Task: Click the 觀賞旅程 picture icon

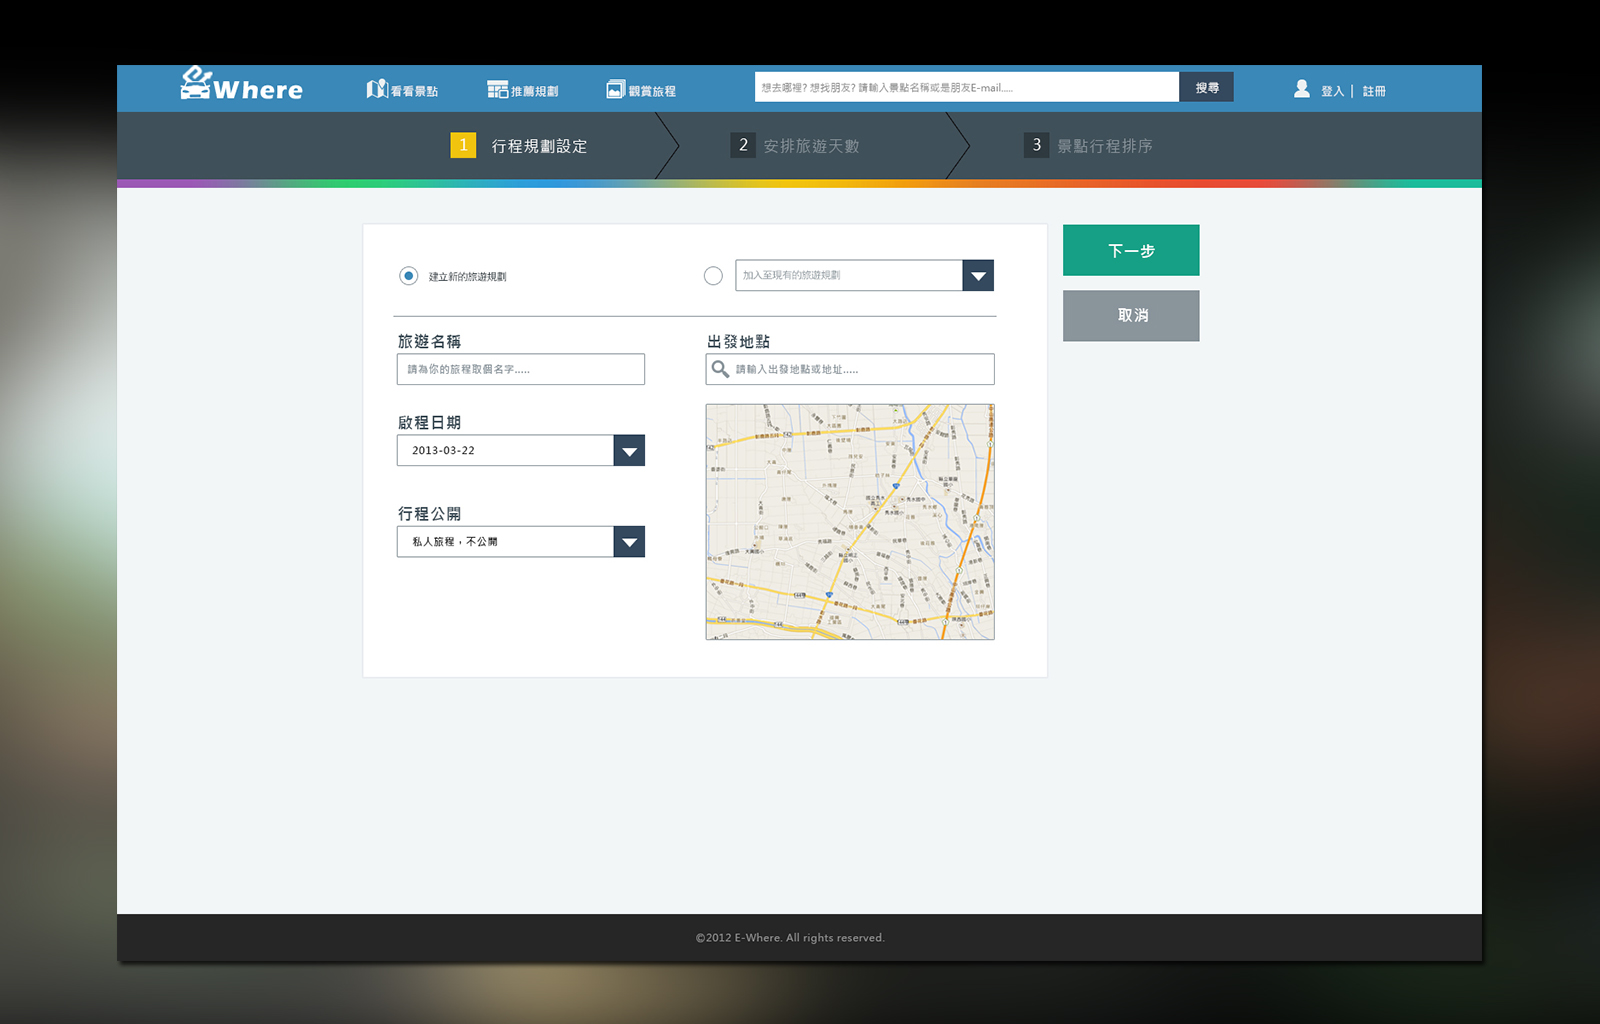Action: (615, 90)
